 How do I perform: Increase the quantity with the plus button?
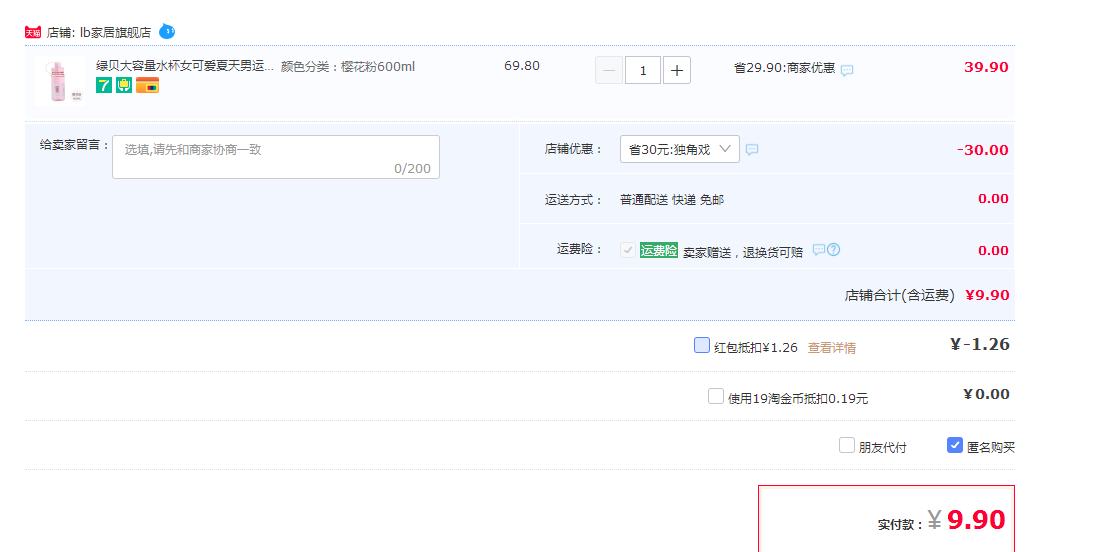[677, 70]
